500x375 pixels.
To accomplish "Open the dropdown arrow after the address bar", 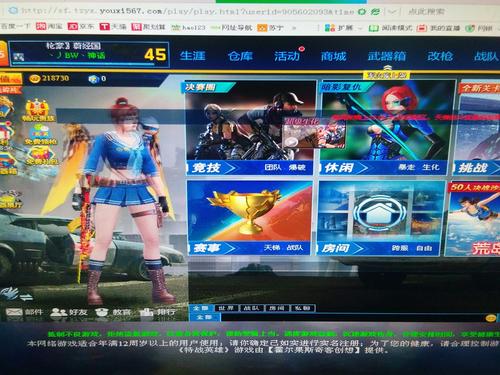I will click(393, 12).
